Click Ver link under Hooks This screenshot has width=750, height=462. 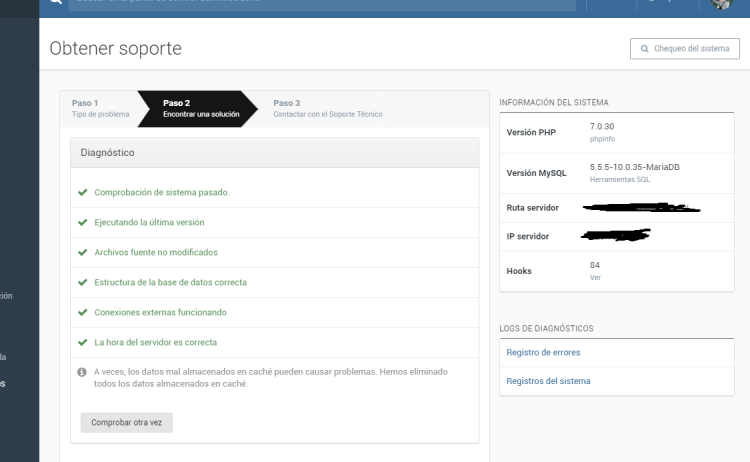[x=595, y=277]
